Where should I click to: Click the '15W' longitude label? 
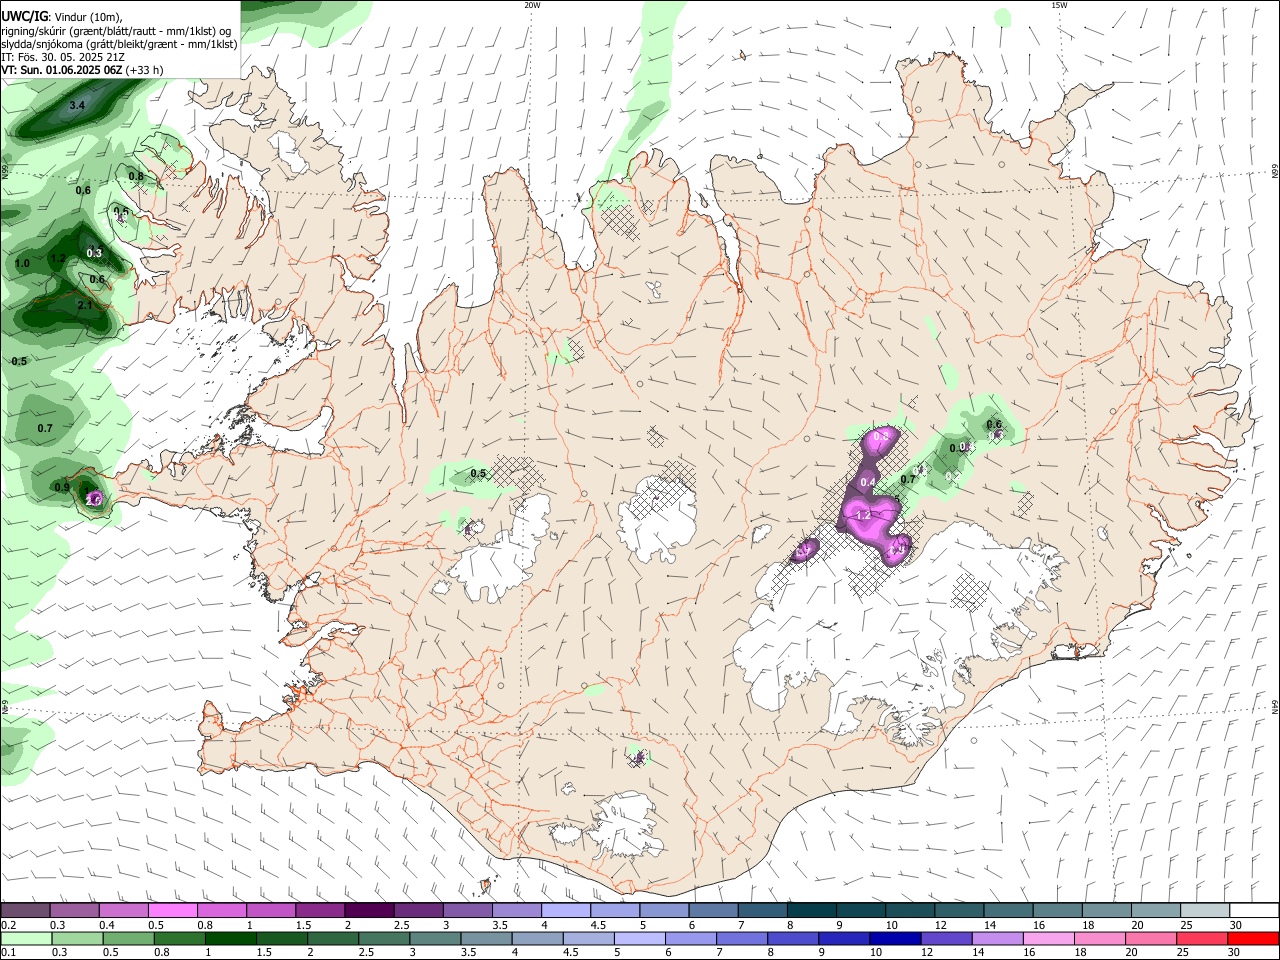coord(1059,5)
